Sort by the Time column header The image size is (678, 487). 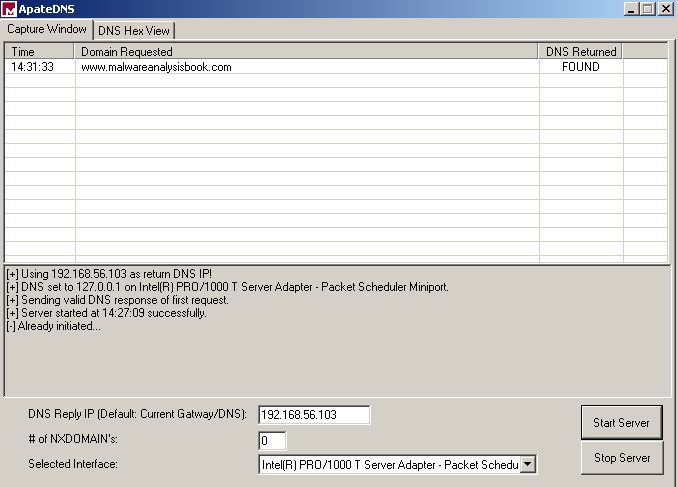(39, 51)
